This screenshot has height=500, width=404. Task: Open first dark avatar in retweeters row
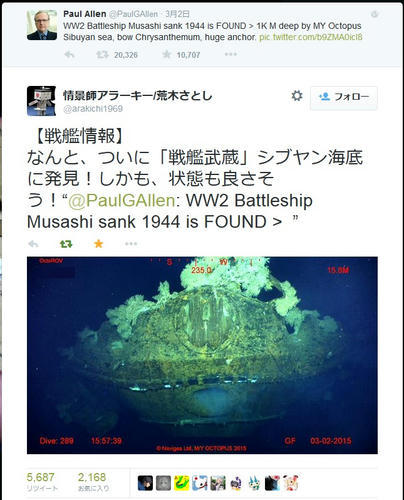pyautogui.click(x=145, y=483)
